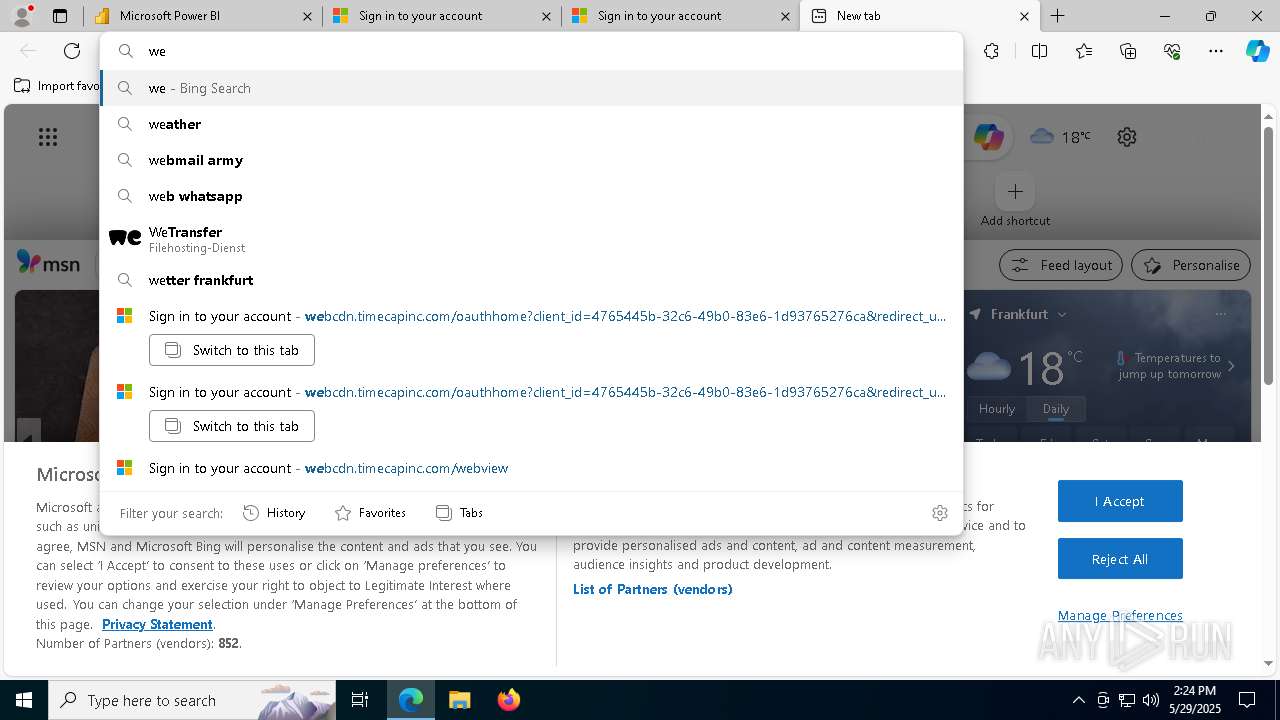This screenshot has height=720, width=1280.
Task: Select the 'weather' suggestion
Action: coord(532,124)
